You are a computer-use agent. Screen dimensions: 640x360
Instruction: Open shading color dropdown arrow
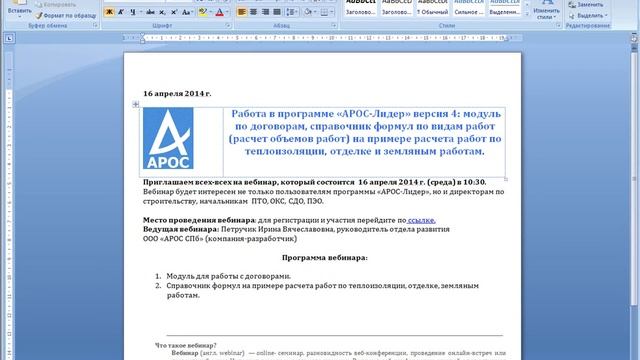click(316, 12)
